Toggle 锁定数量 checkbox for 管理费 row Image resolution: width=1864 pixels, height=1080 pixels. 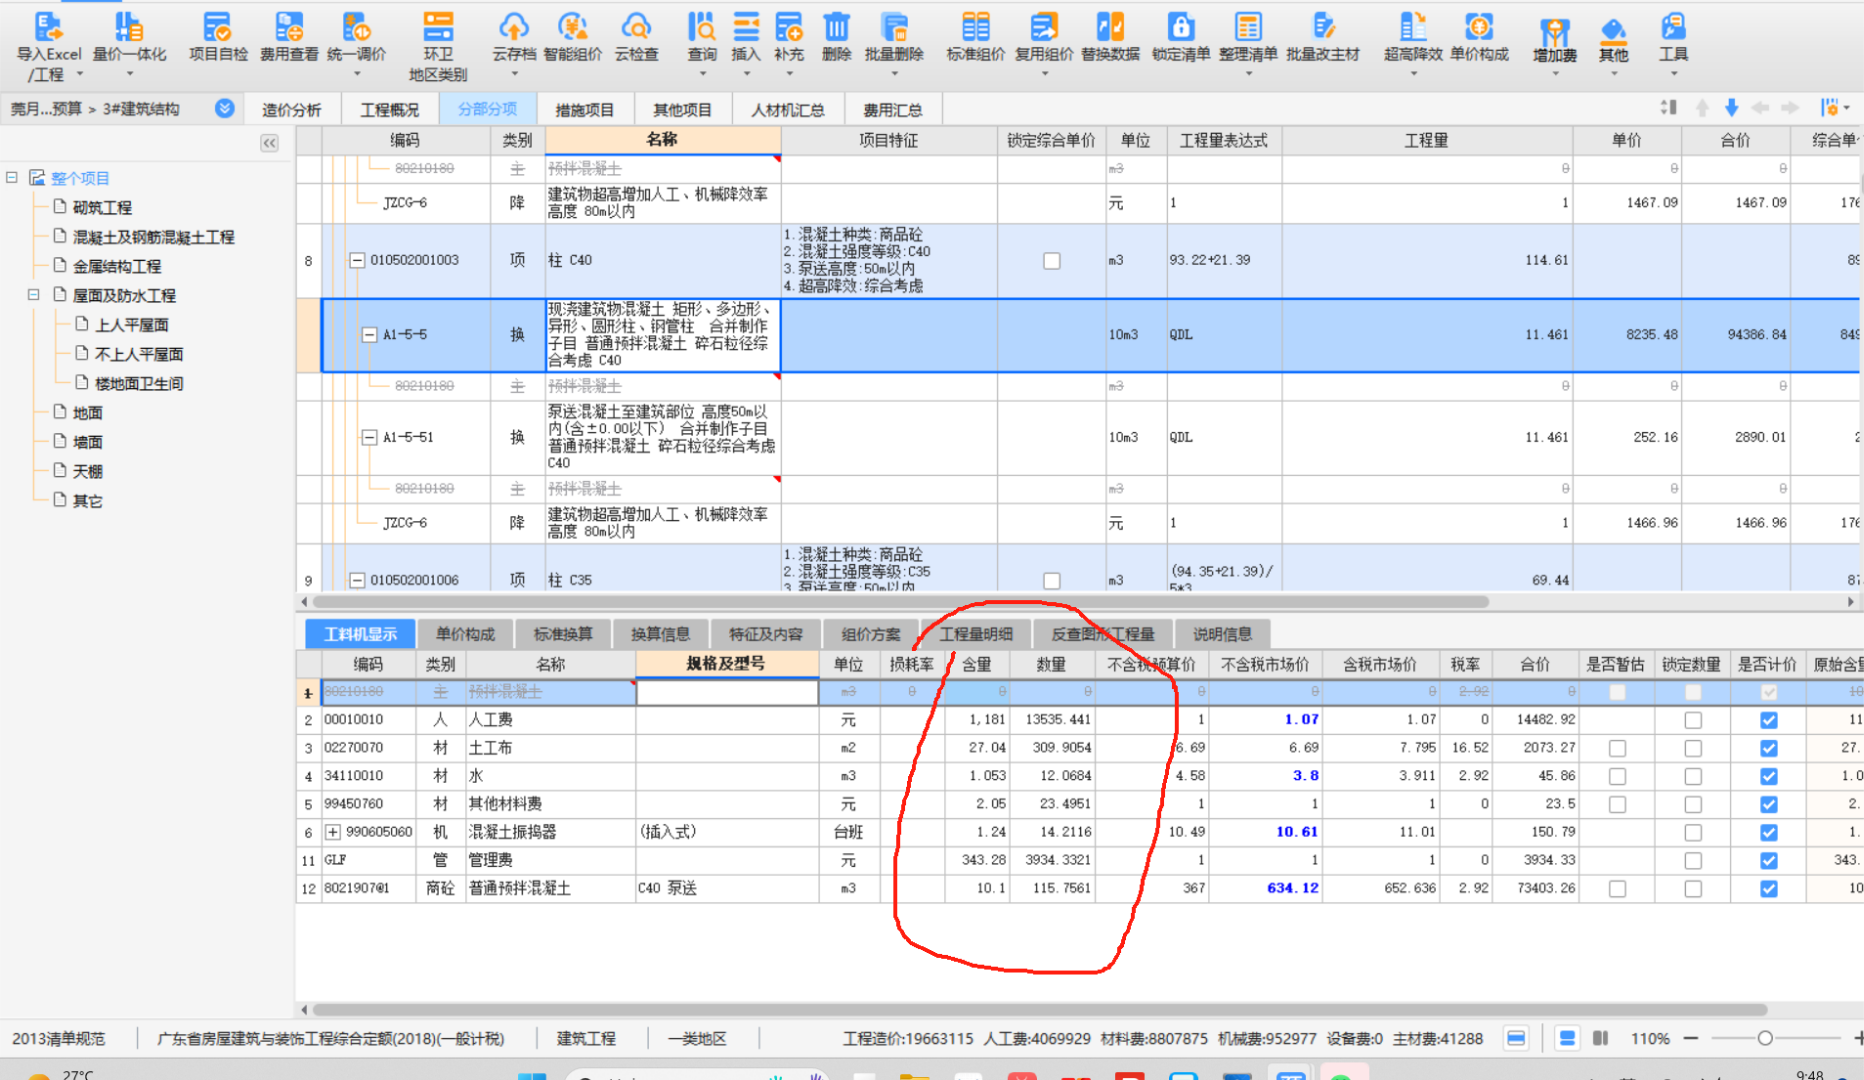1692,860
